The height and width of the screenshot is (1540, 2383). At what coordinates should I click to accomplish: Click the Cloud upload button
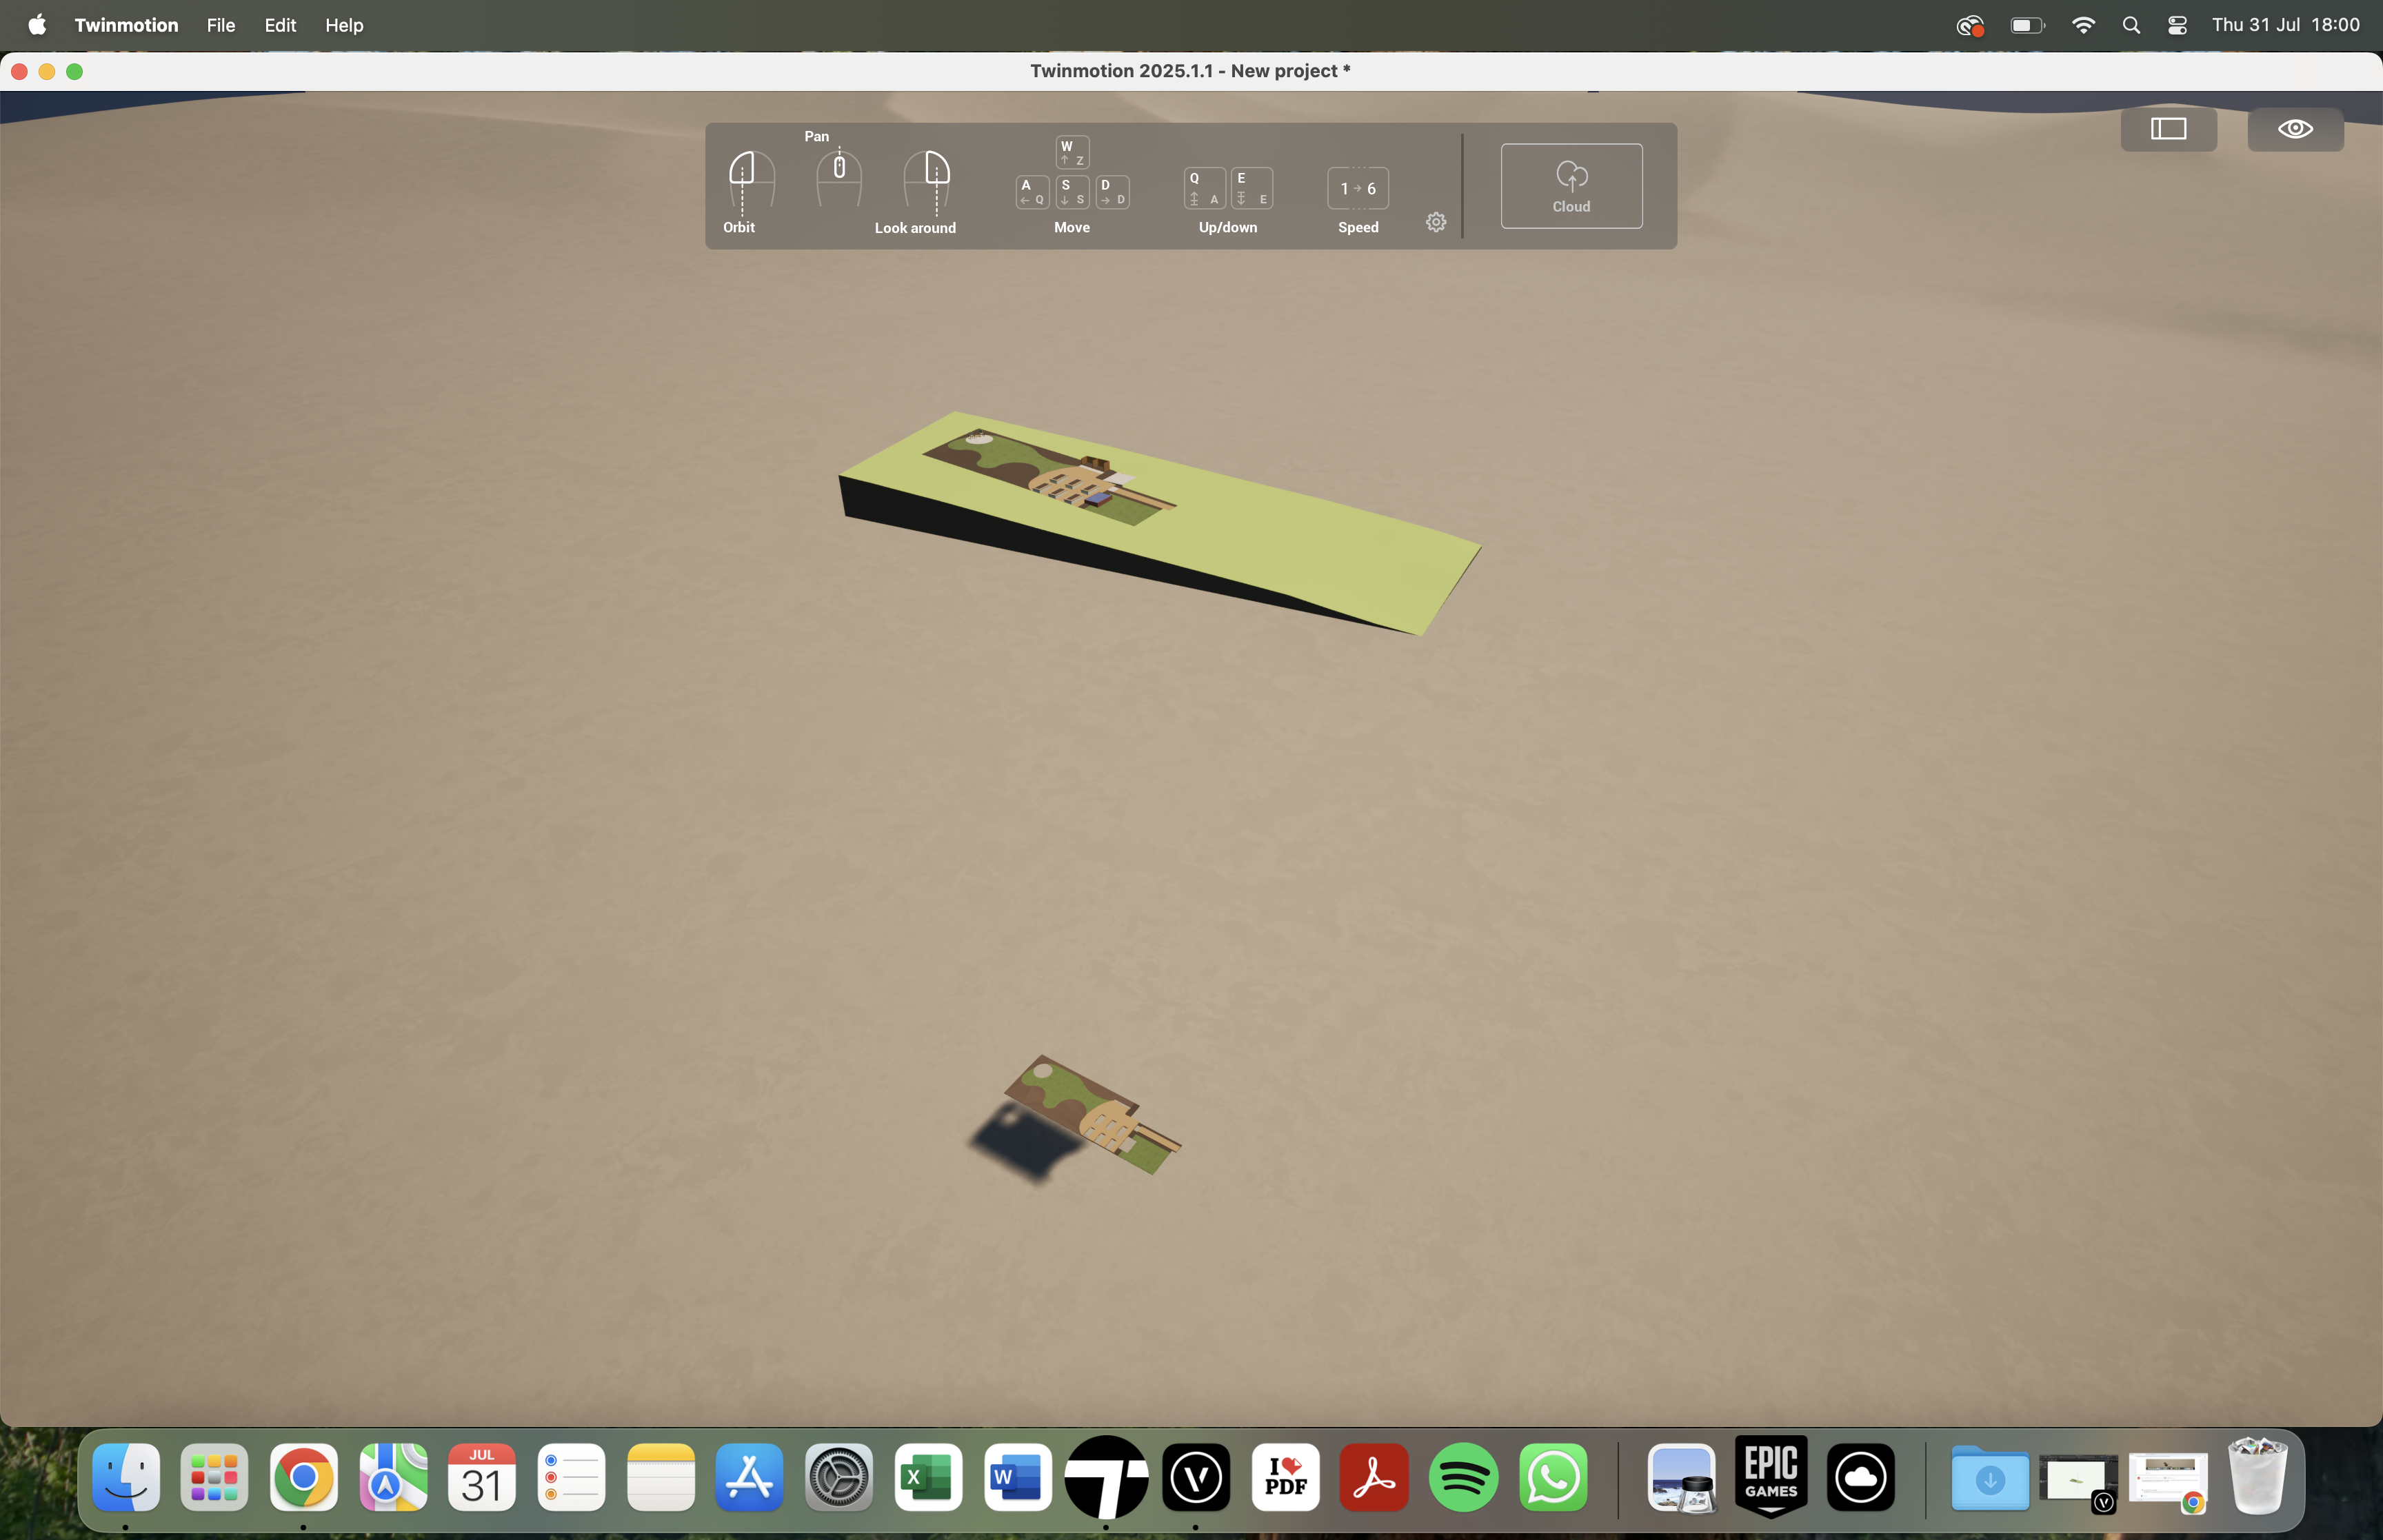pyautogui.click(x=1571, y=186)
